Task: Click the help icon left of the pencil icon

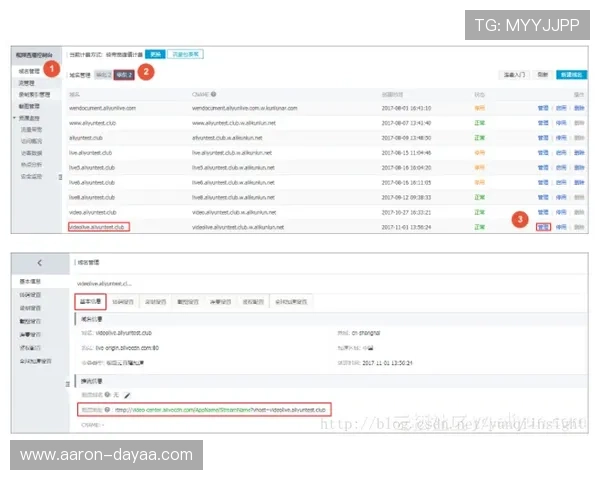Action: (108, 395)
